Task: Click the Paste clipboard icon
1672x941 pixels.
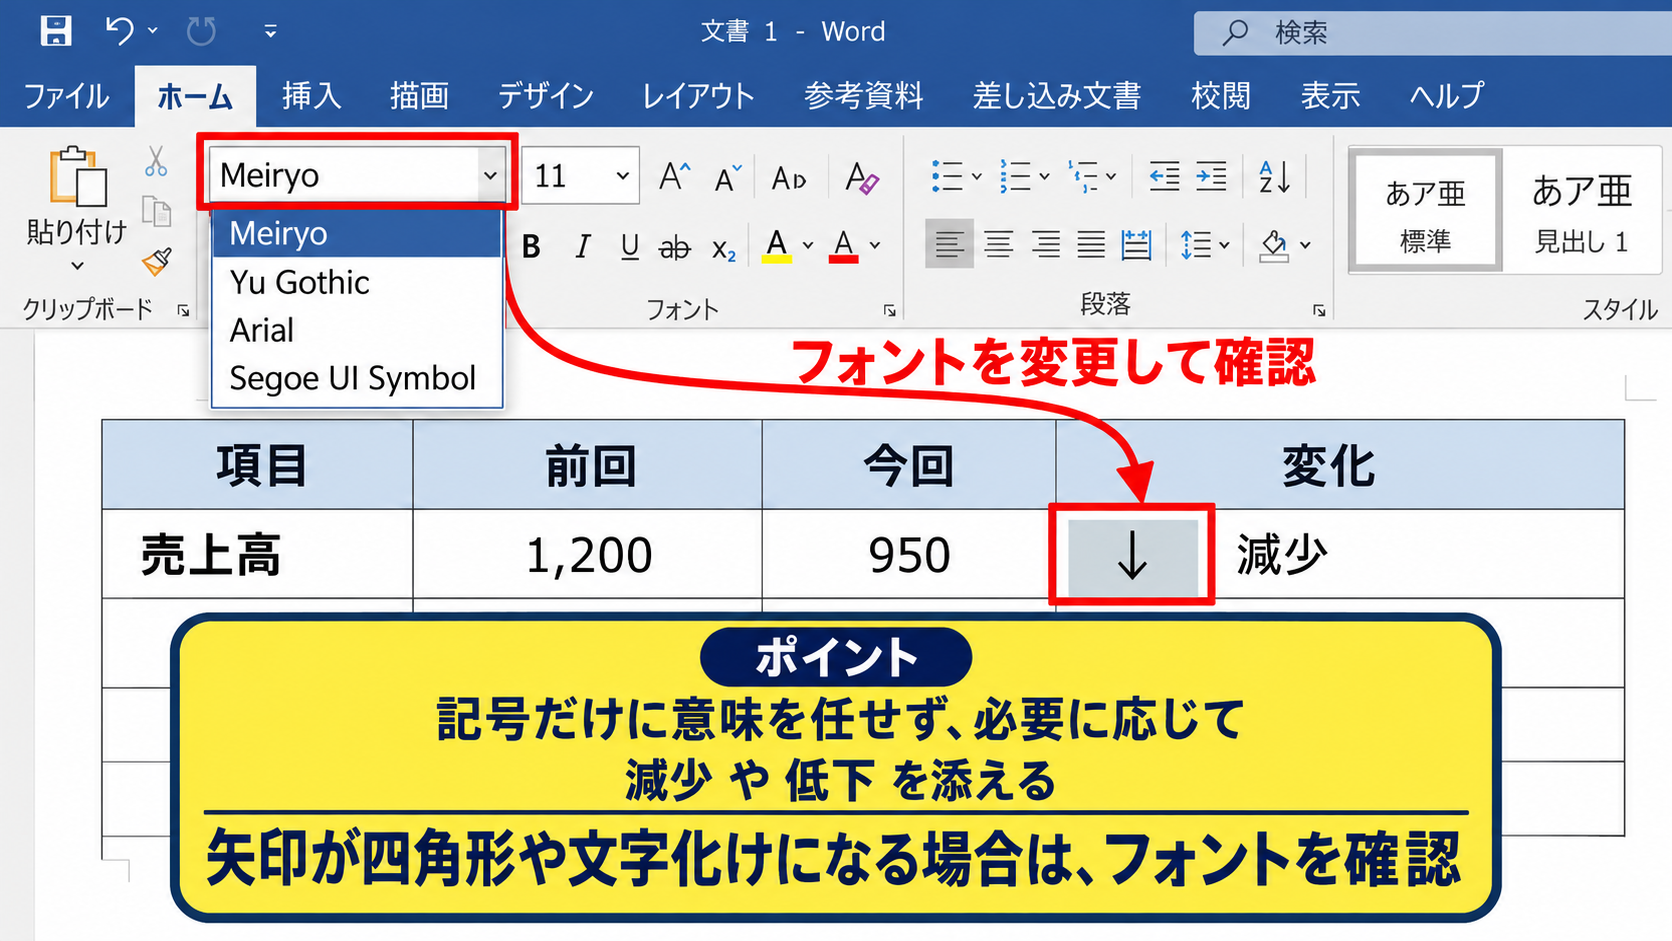Action: coord(78,176)
